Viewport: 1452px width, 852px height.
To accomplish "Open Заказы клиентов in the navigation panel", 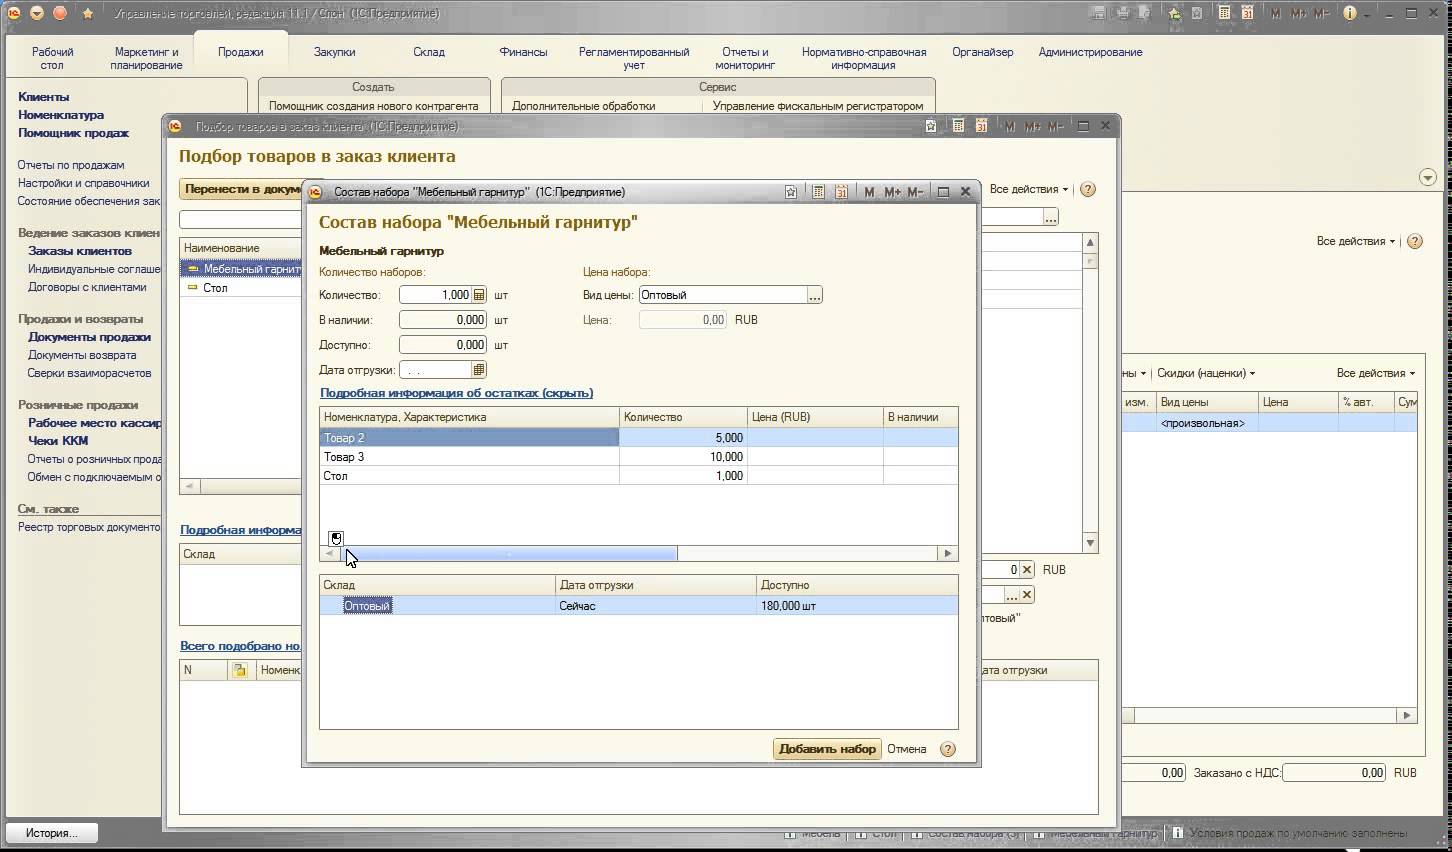I will point(80,251).
